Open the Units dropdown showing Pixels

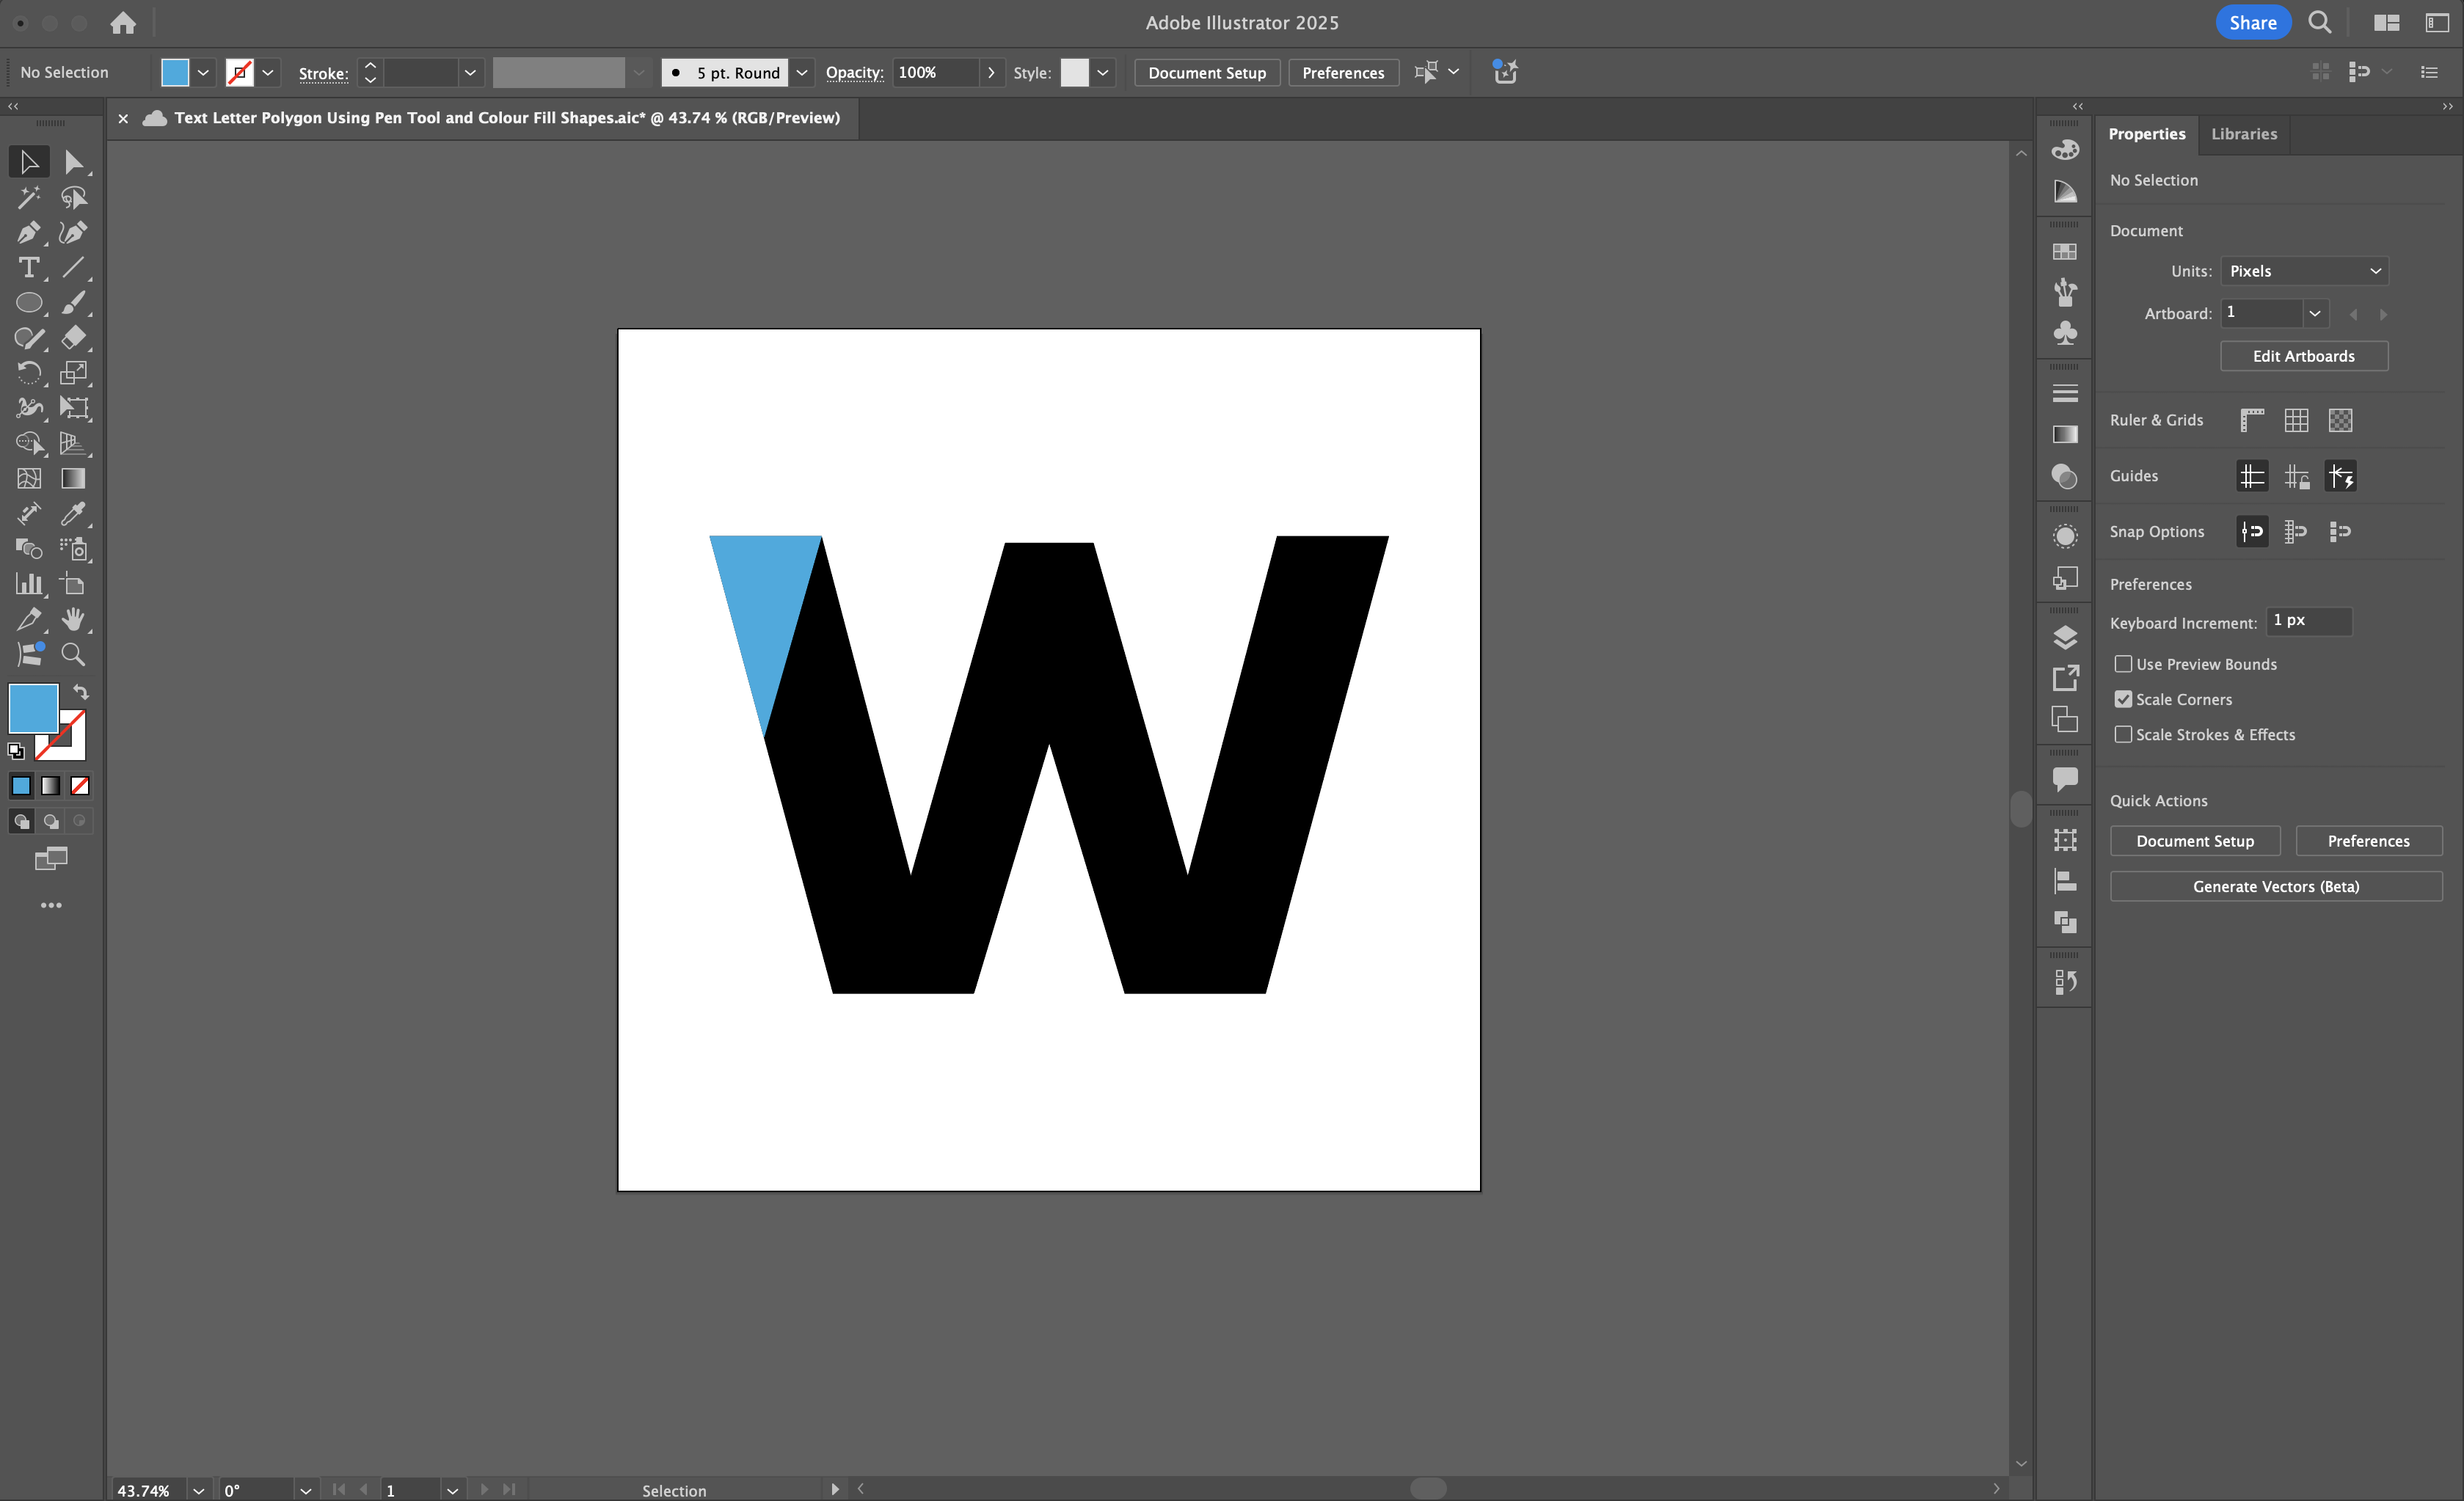click(2305, 270)
